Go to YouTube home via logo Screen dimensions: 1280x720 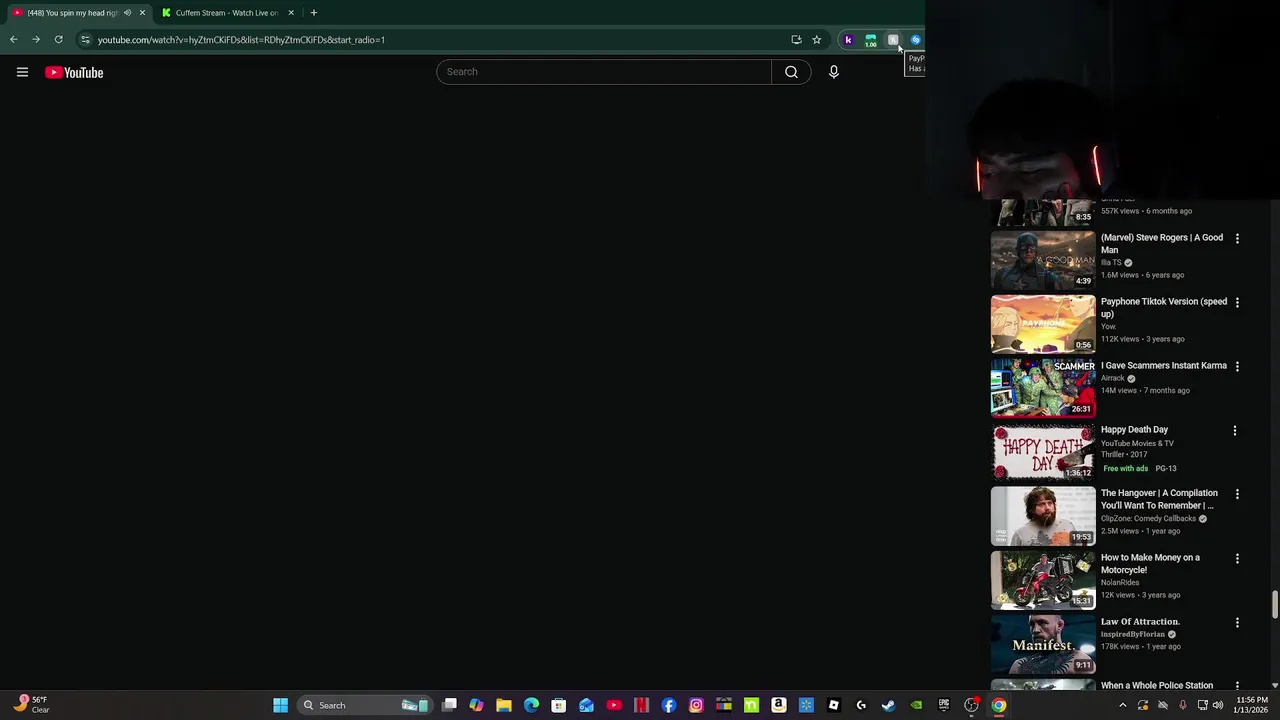[x=74, y=72]
